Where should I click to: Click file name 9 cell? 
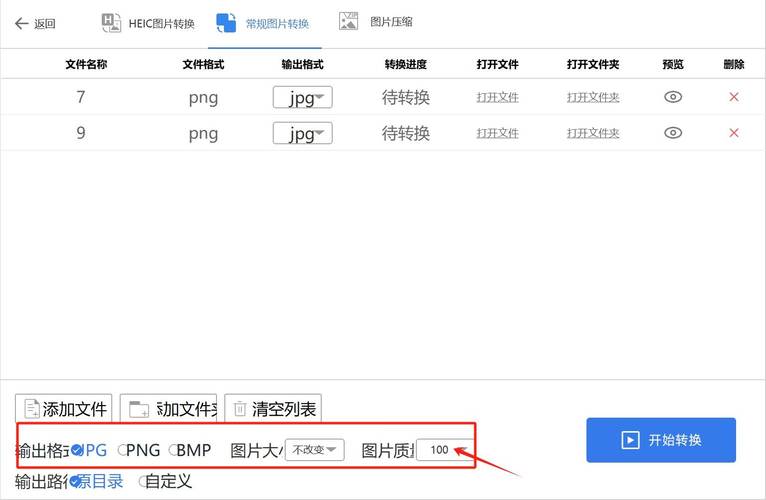pos(81,132)
